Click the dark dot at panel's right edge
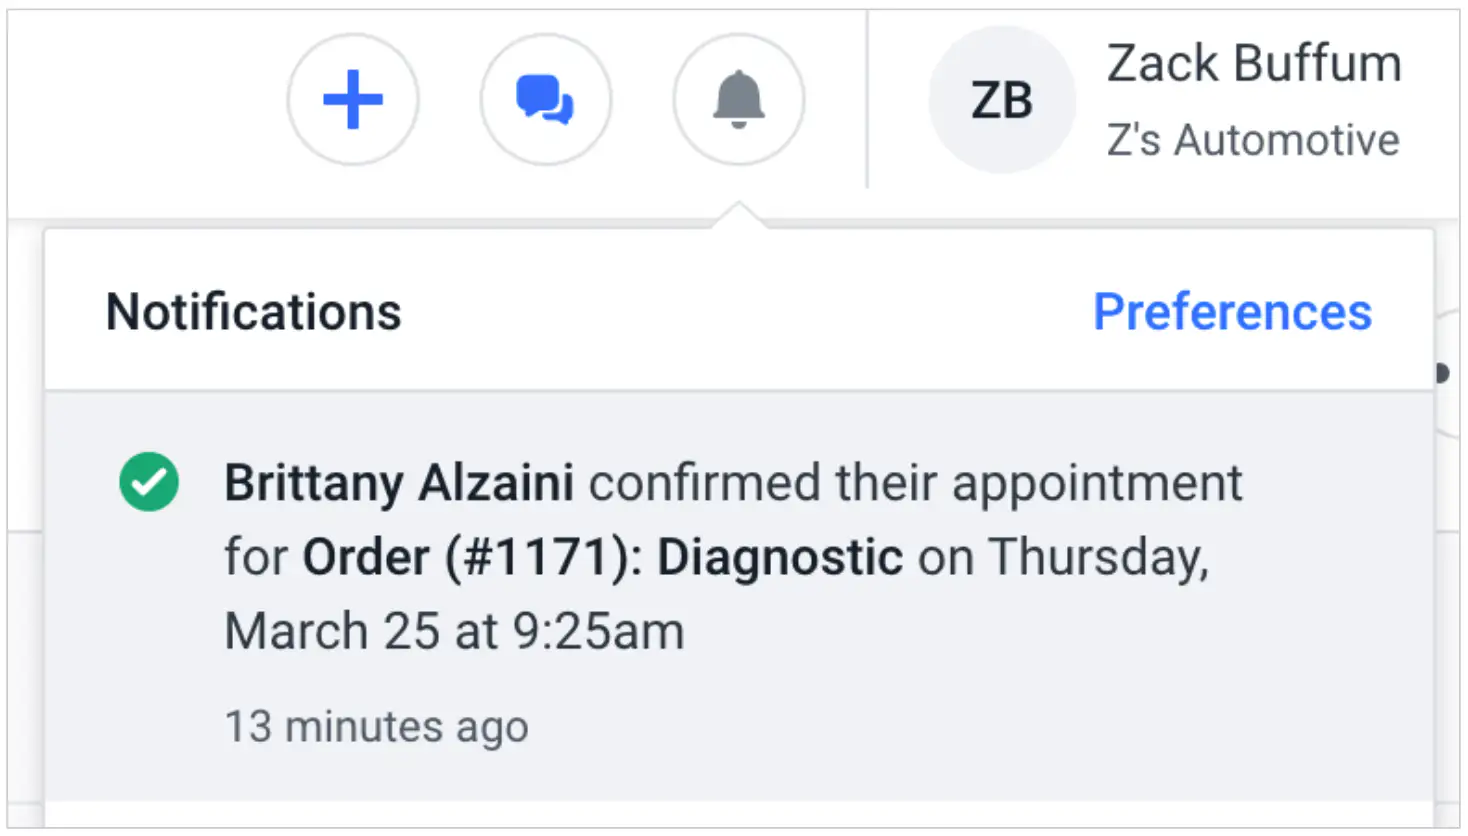This screenshot has width=1468, height=836. click(1441, 373)
